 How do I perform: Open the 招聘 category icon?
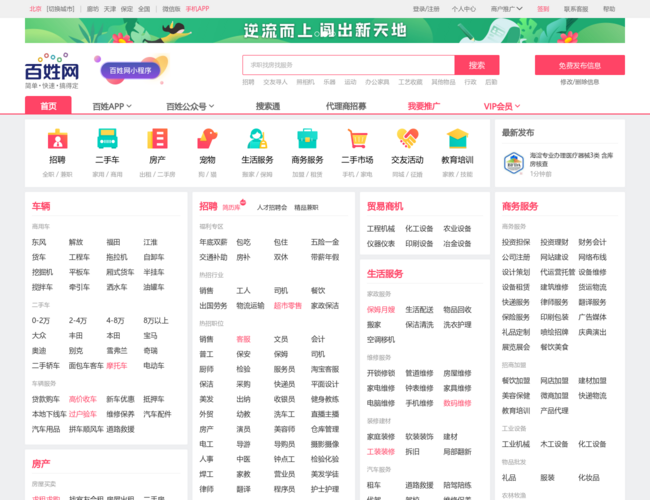click(x=58, y=139)
